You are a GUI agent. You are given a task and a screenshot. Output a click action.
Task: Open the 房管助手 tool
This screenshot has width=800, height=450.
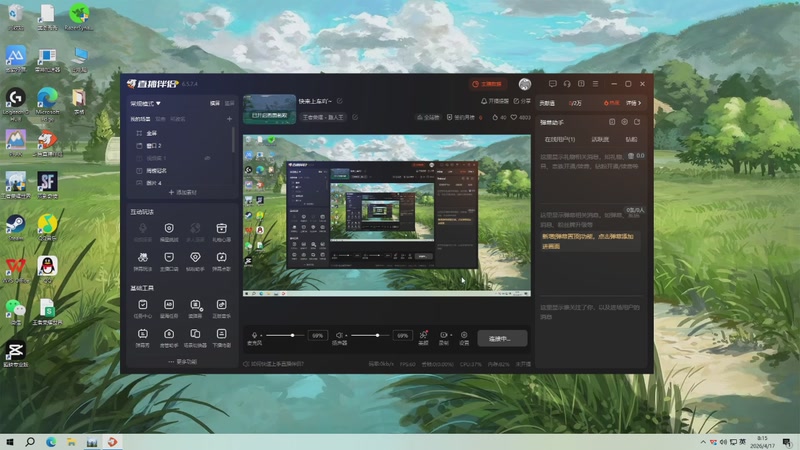pyautogui.click(x=169, y=337)
